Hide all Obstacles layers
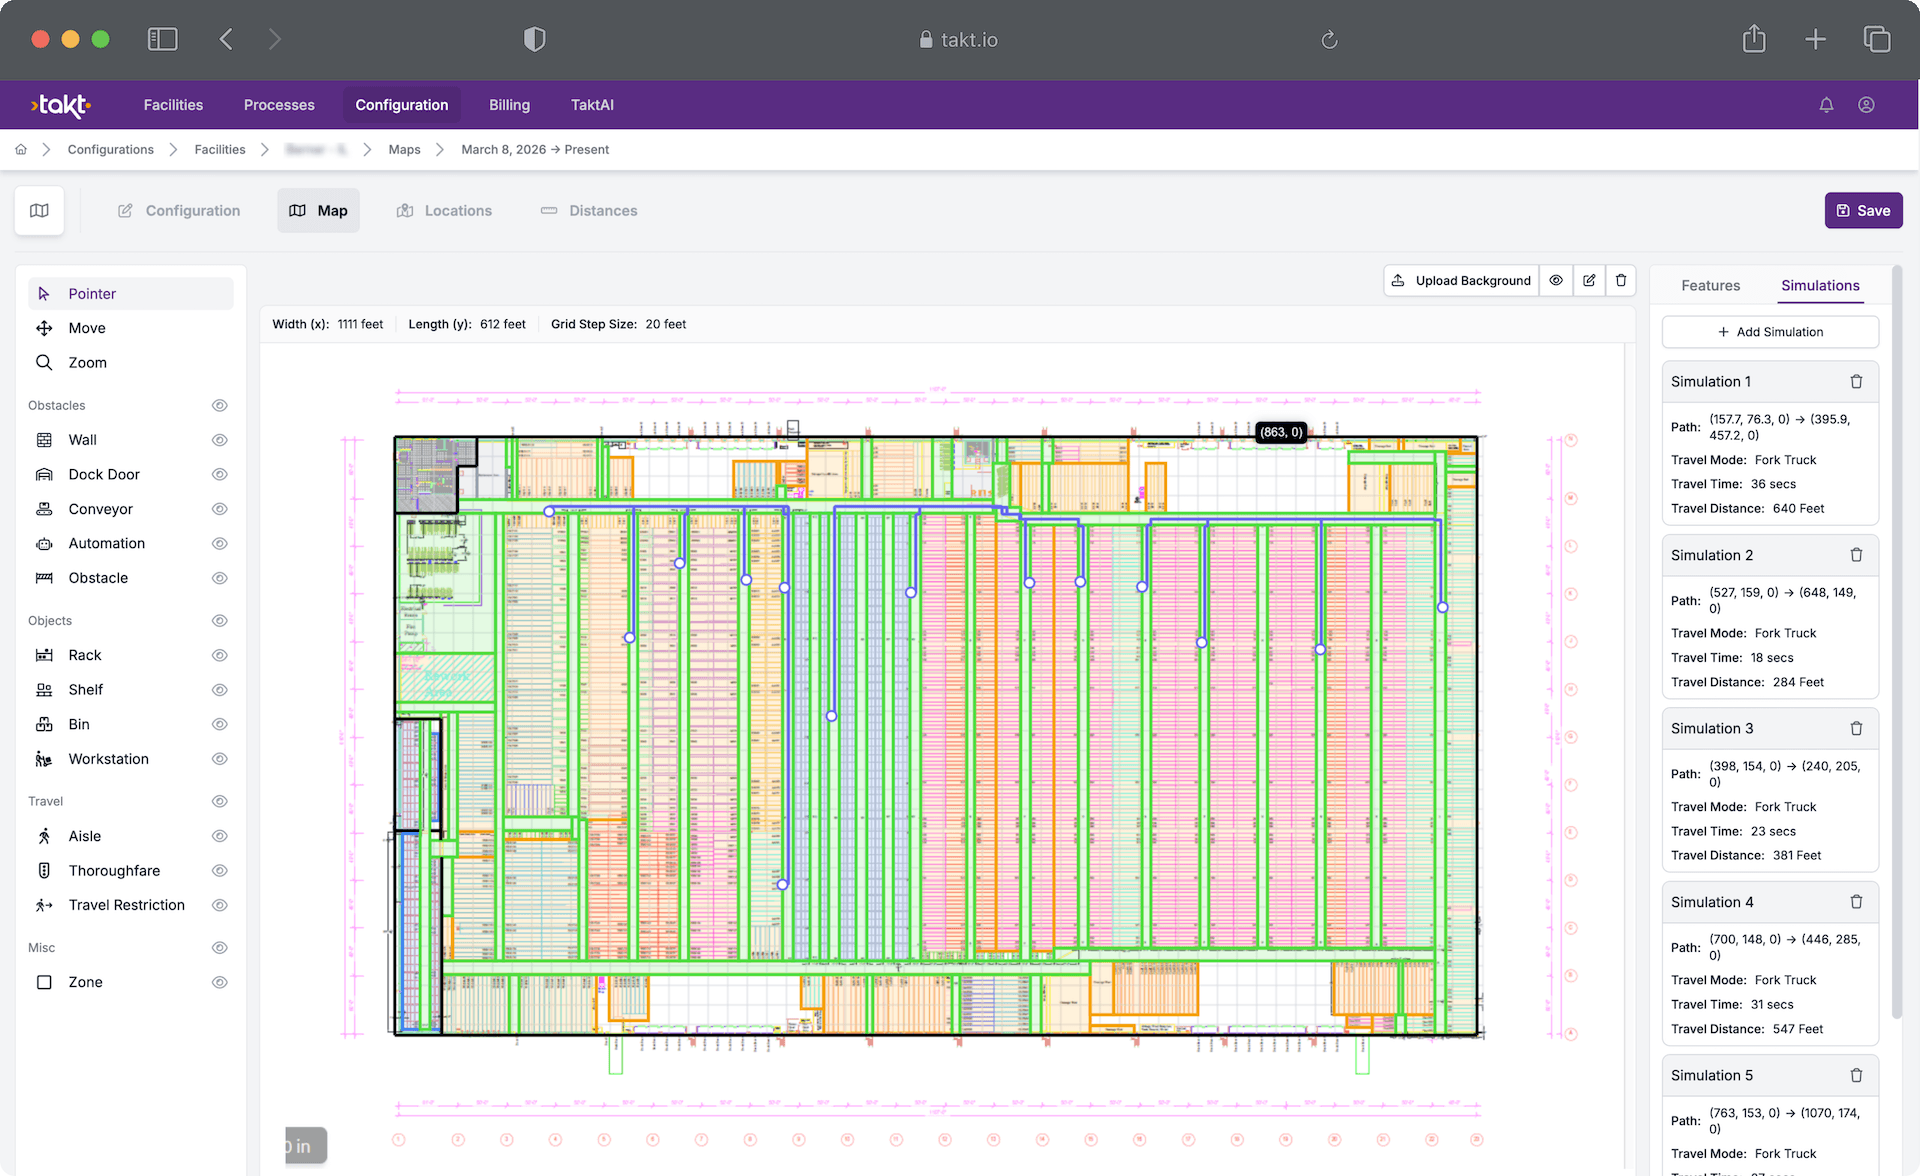 tap(220, 405)
